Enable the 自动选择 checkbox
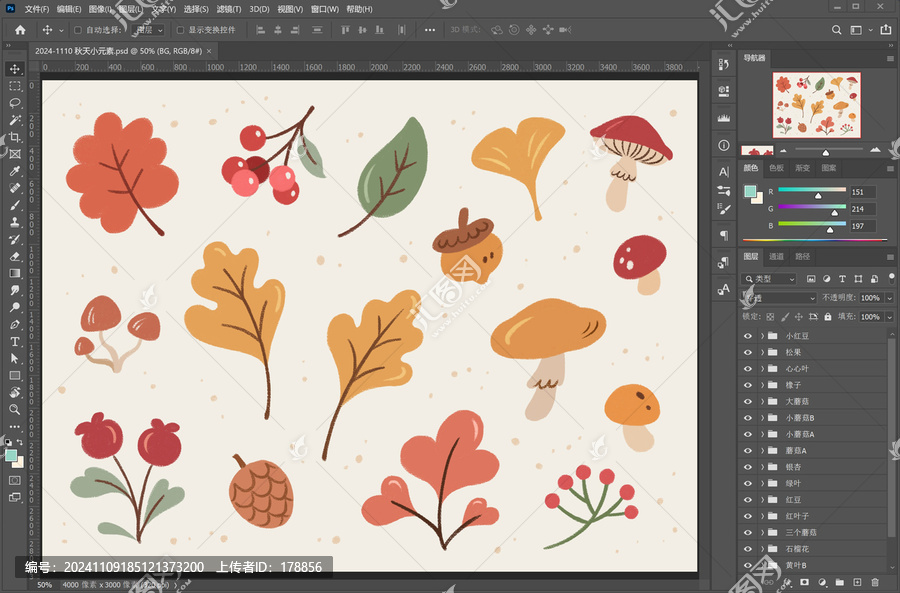Image resolution: width=900 pixels, height=593 pixels. click(78, 30)
